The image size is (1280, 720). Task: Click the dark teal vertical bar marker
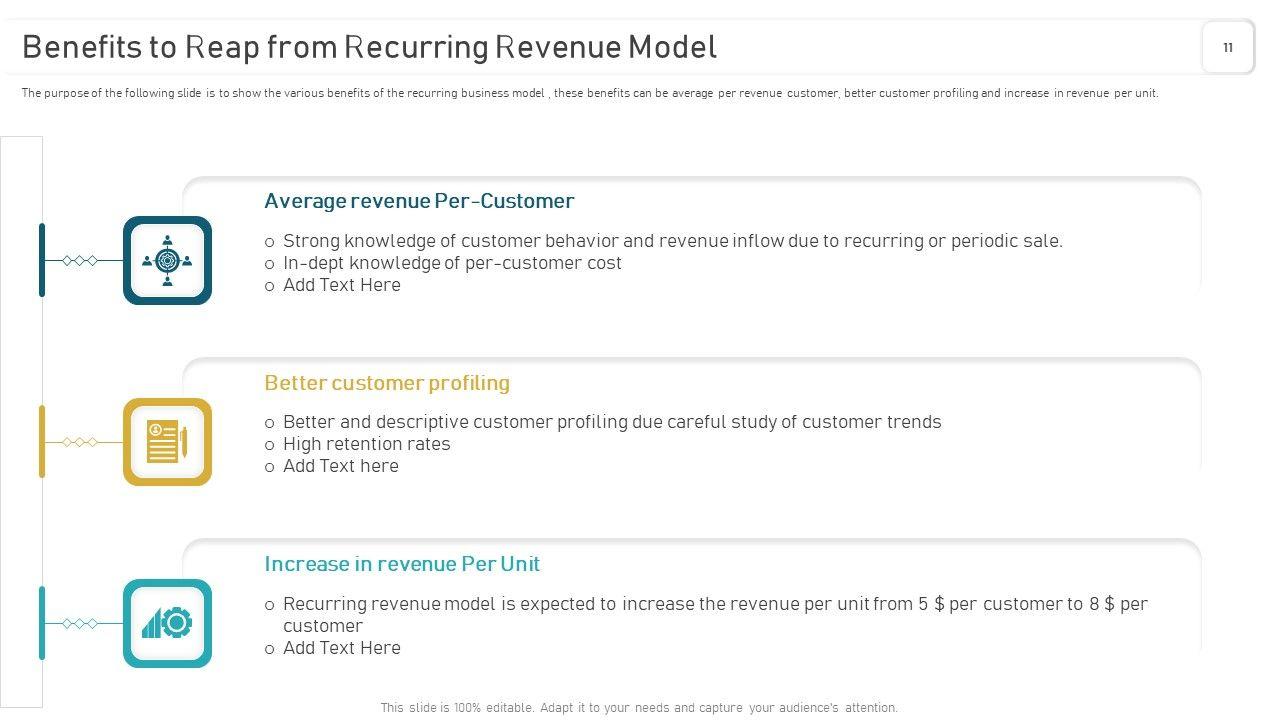[42, 260]
